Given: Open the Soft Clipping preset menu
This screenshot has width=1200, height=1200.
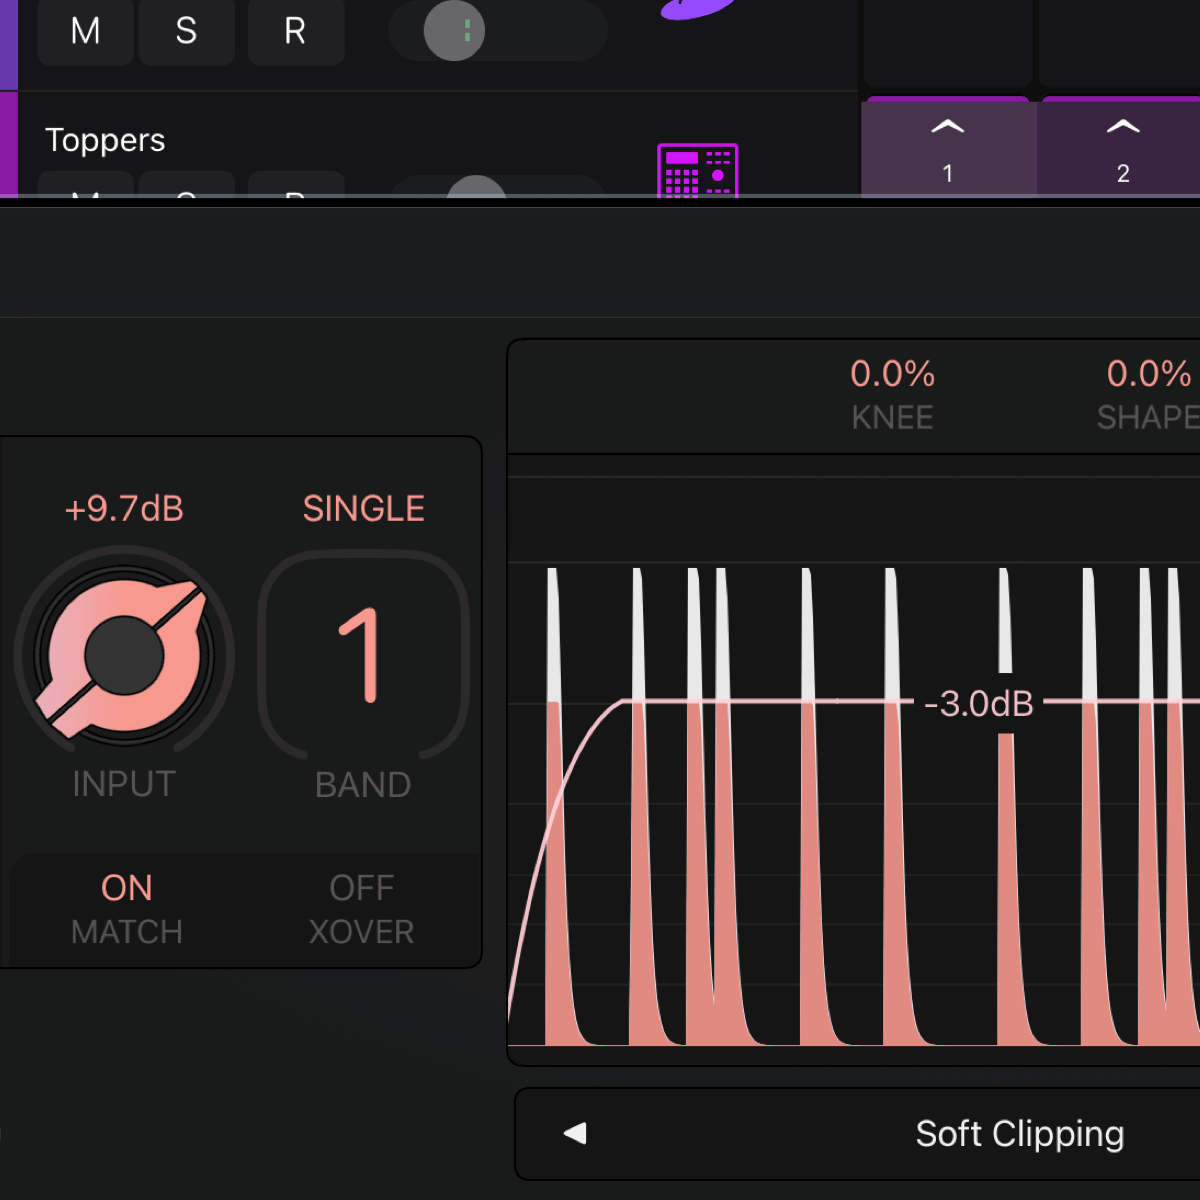Looking at the screenshot, I should coord(1019,1134).
